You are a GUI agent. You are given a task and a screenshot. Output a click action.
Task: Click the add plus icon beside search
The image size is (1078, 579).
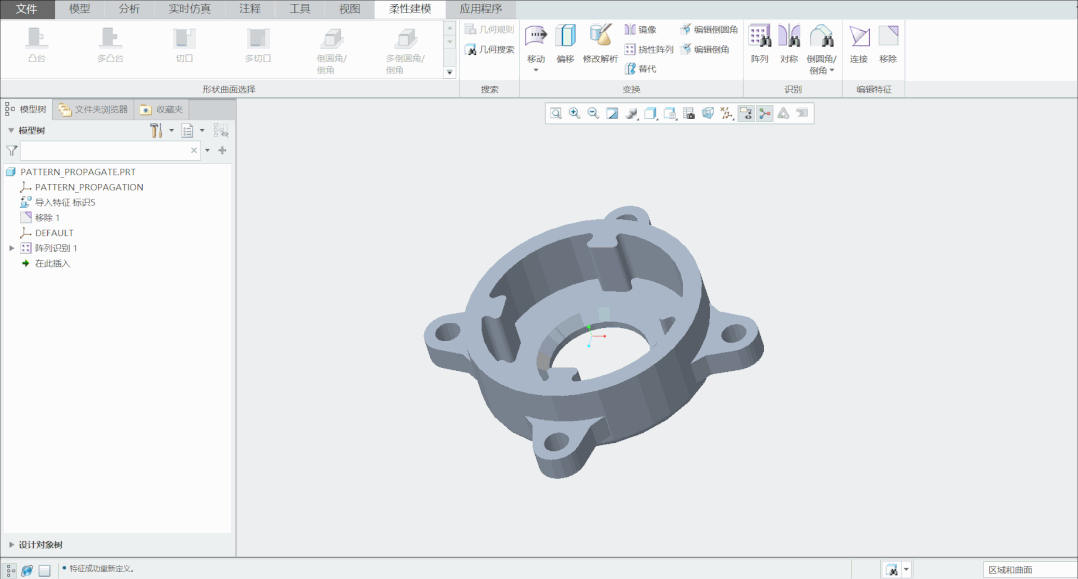(222, 151)
